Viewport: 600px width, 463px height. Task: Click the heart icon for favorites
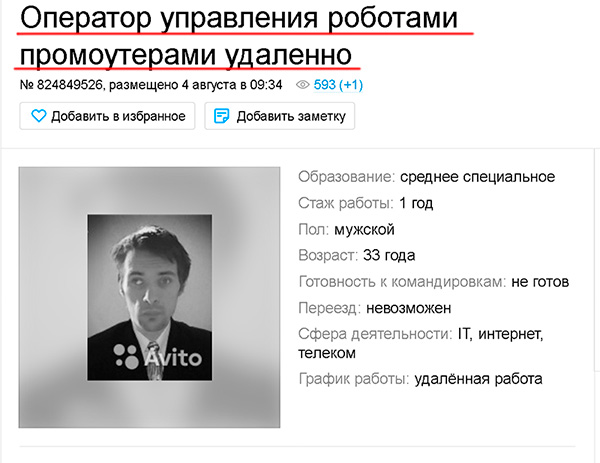tap(39, 116)
